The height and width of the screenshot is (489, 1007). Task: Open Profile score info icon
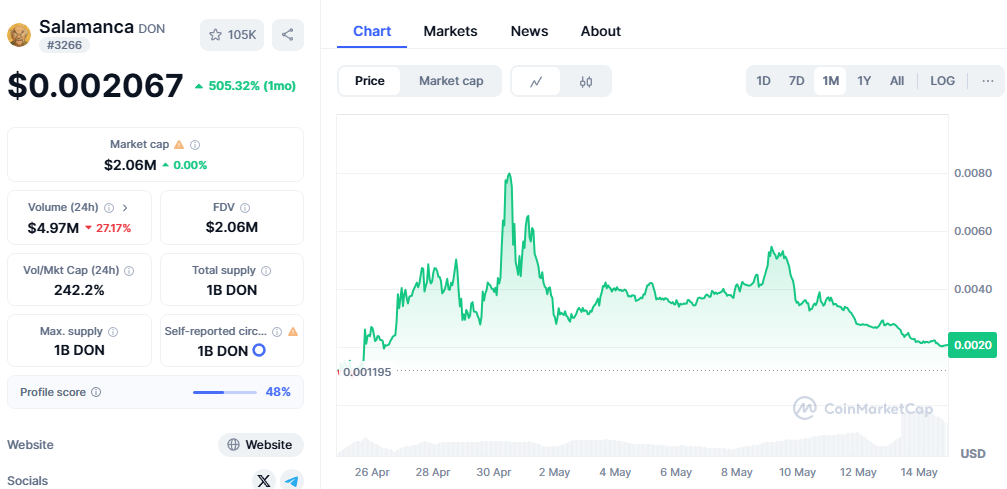[x=96, y=392]
